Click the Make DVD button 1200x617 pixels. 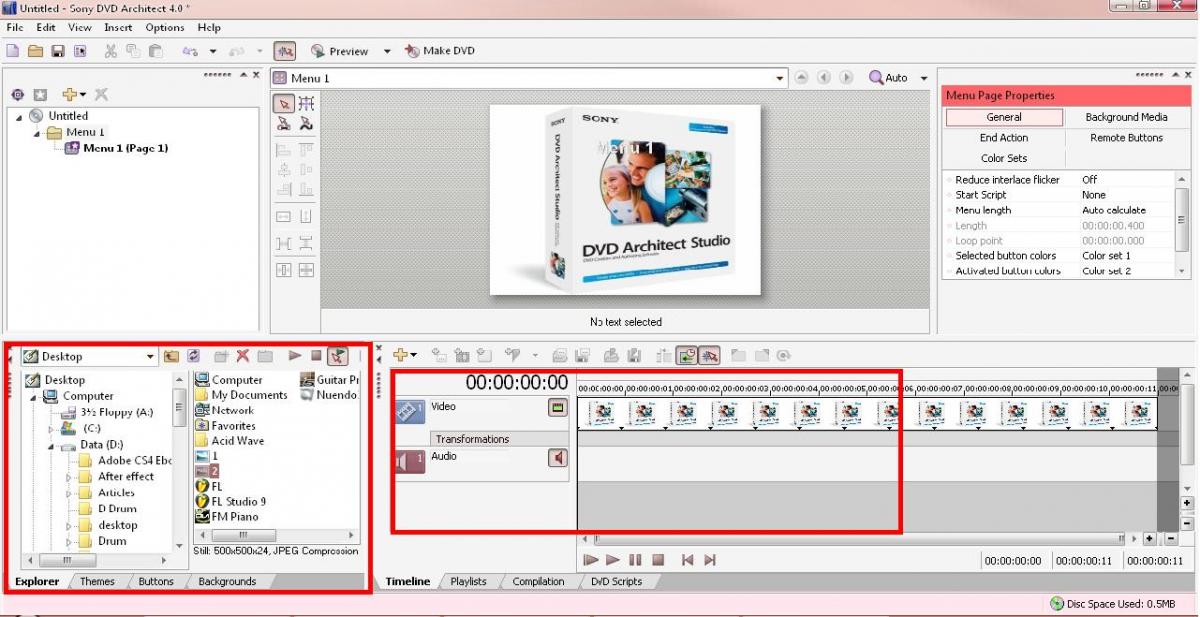tap(440, 51)
